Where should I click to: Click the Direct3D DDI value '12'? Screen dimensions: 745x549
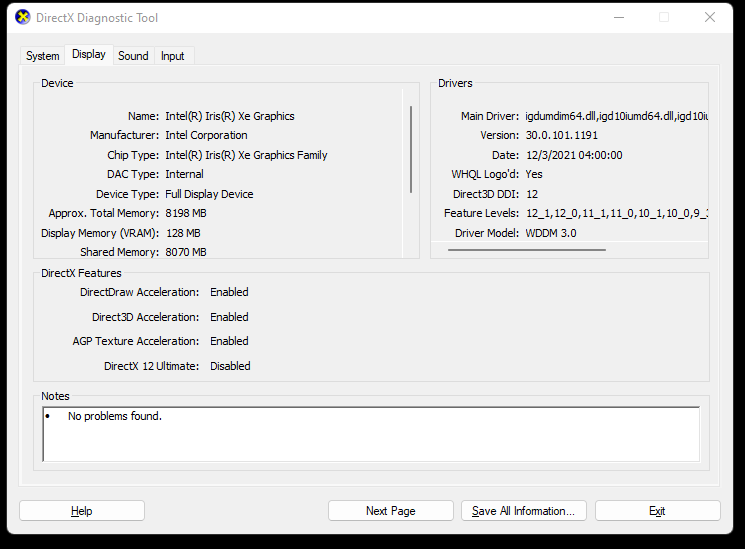tap(532, 194)
